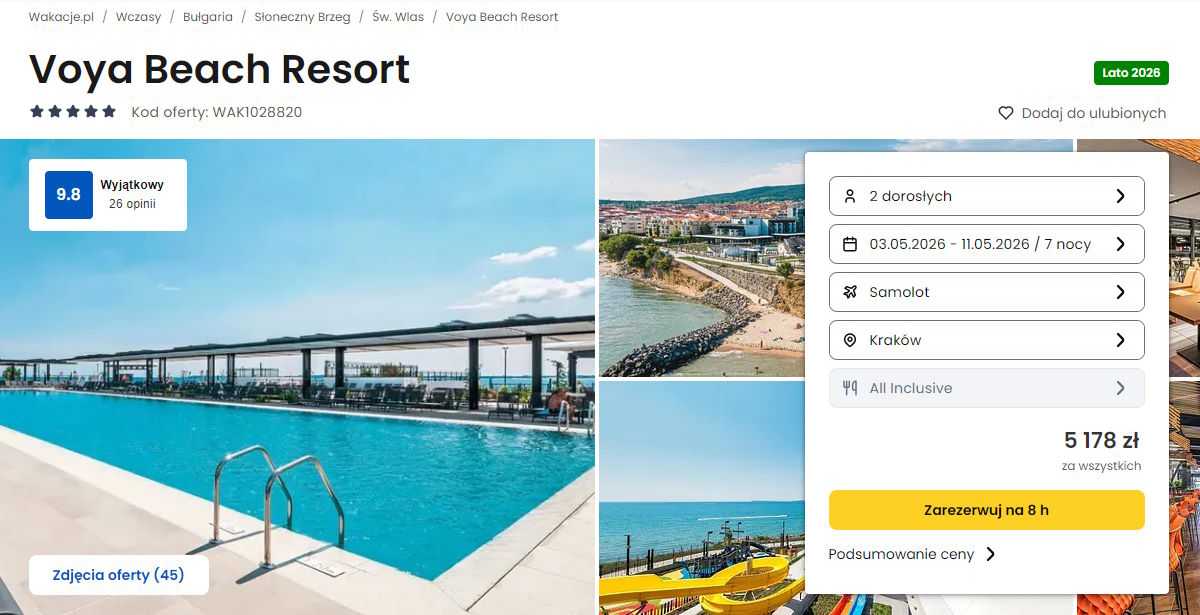
Task: Open the coastal aerial view photo thumbnail
Action: (x=701, y=258)
